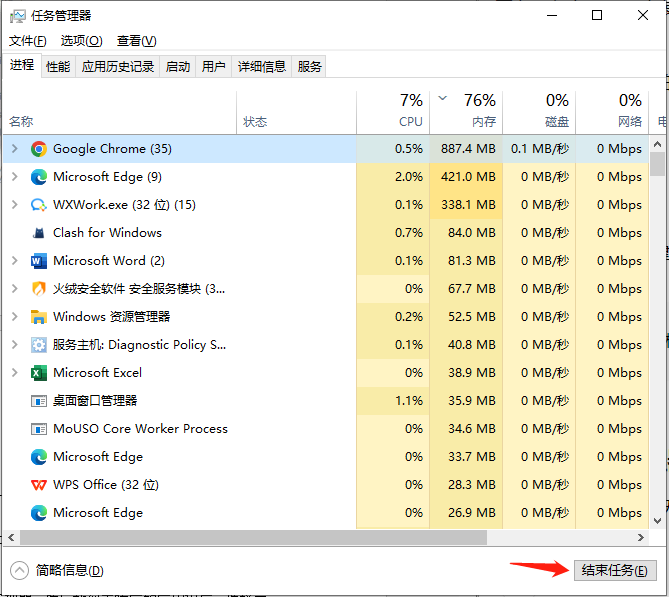Switch to the 启动 tab

tap(177, 67)
